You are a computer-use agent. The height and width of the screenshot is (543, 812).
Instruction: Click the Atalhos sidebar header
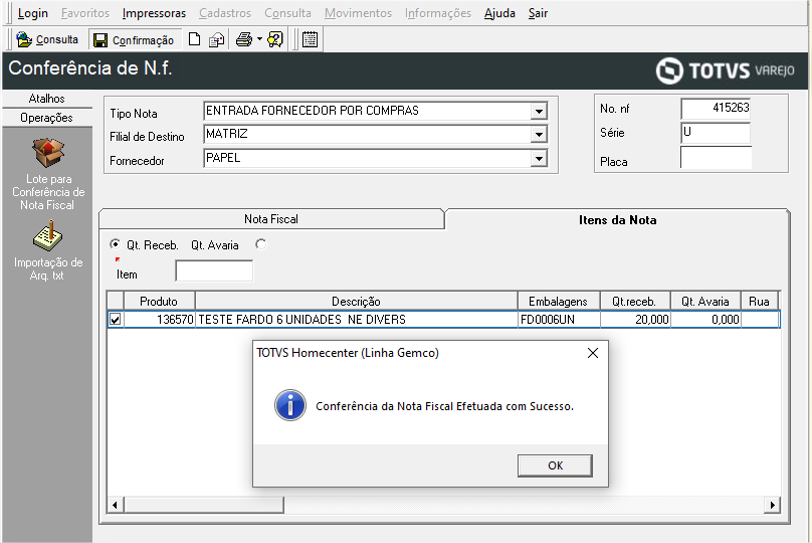click(47, 98)
